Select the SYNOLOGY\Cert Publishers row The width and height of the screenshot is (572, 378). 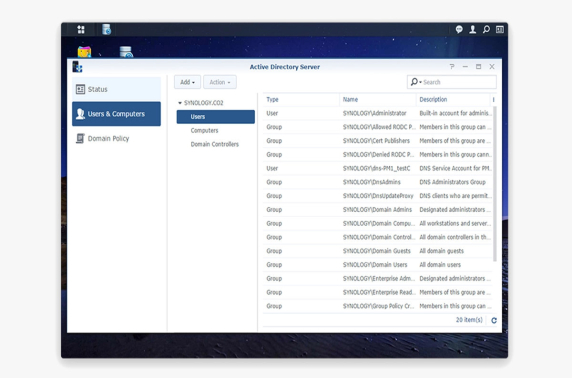[x=378, y=141]
